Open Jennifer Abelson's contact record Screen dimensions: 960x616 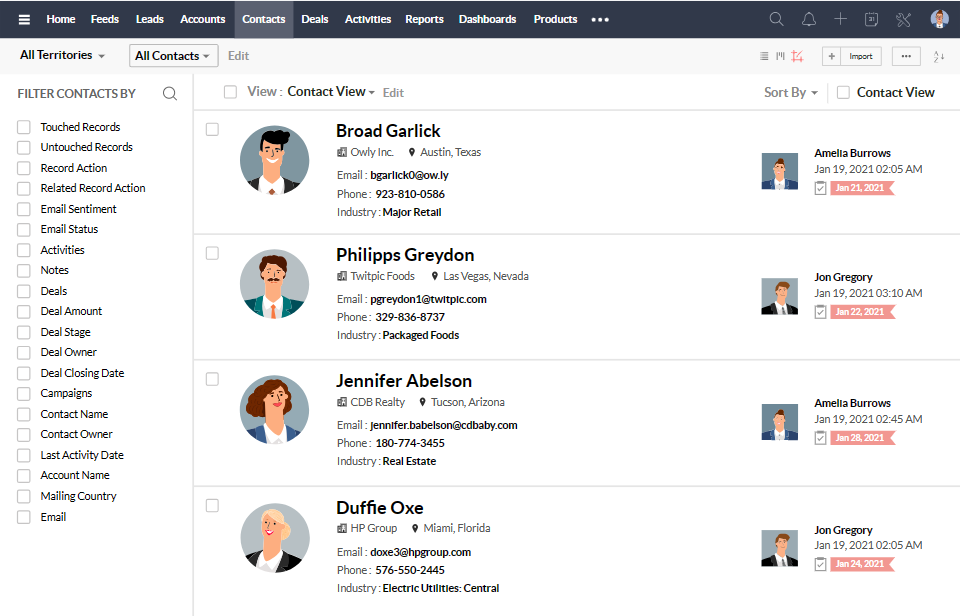(x=403, y=381)
